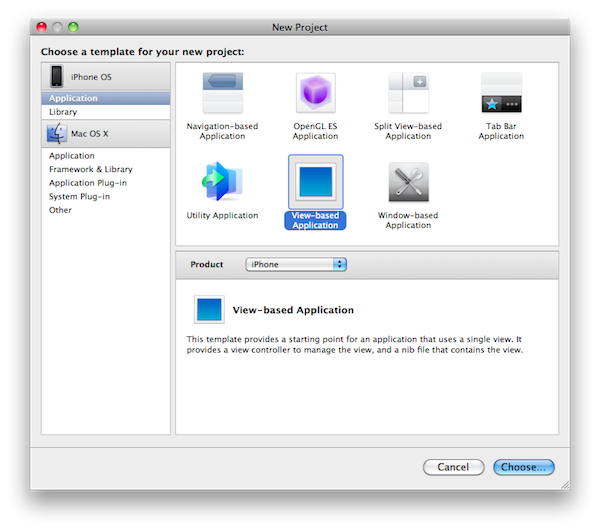Zoom the New Project window with green button
This screenshot has height=531, width=600.
click(73, 27)
